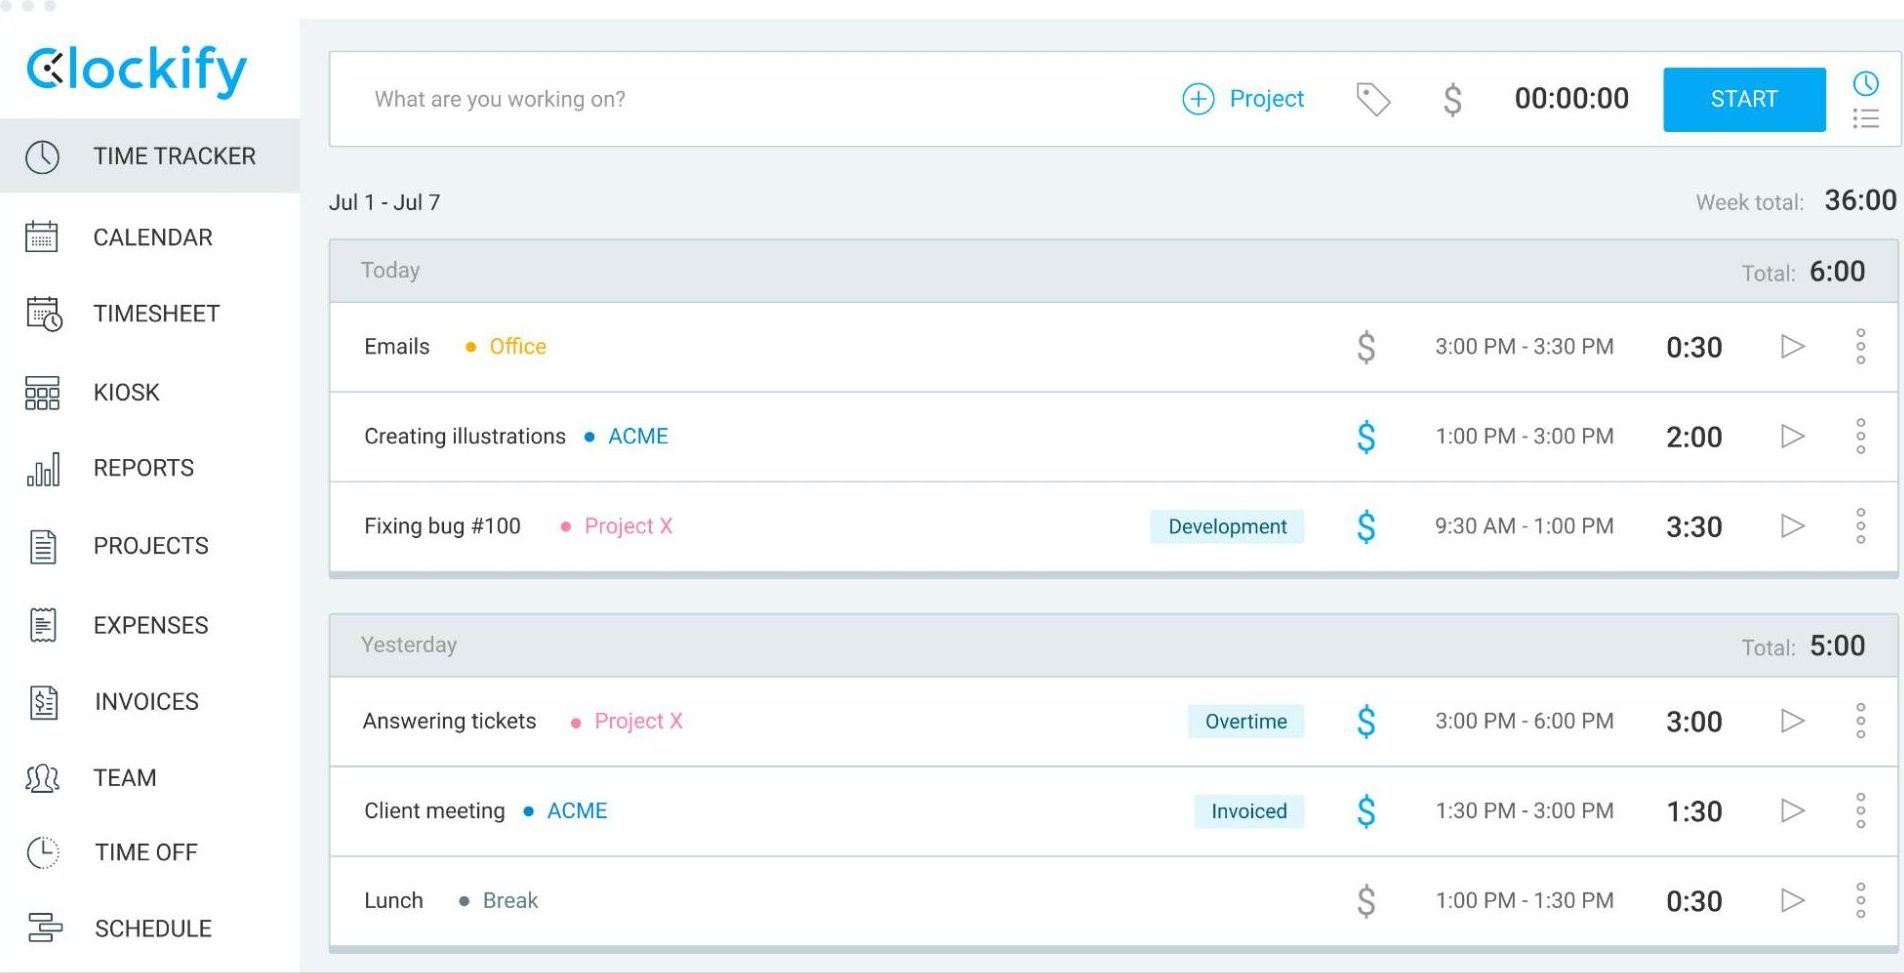The width and height of the screenshot is (1904, 974).
Task: Click the Time Tracker clock icon
Action: point(42,157)
